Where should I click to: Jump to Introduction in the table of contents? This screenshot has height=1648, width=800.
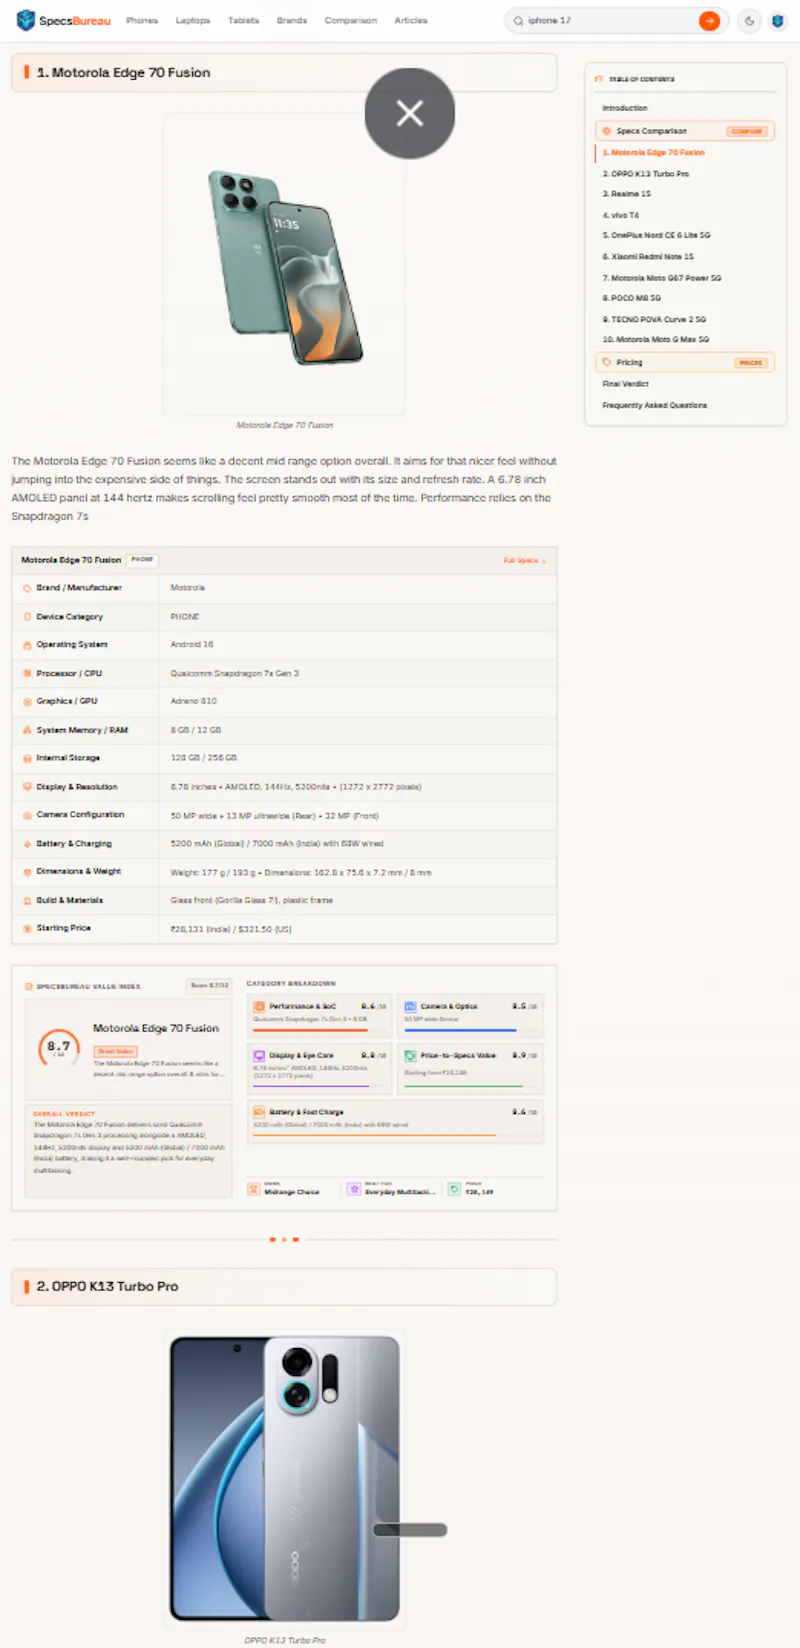[x=625, y=108]
